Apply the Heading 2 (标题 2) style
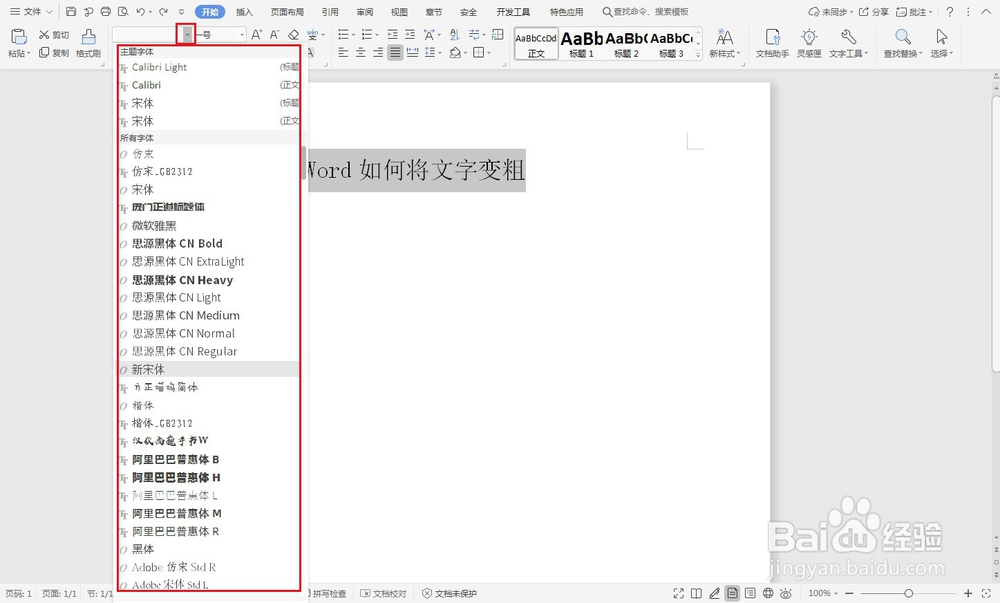This screenshot has height=603, width=1000. click(x=626, y=44)
